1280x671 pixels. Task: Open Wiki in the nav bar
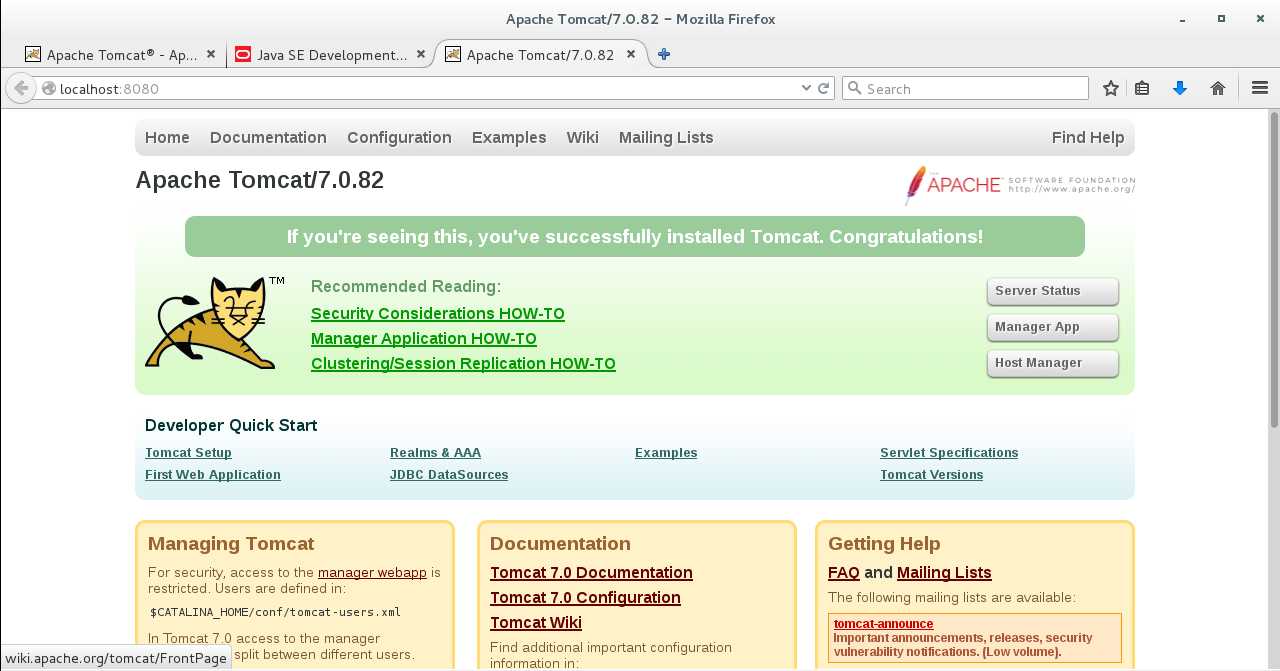[x=582, y=138]
